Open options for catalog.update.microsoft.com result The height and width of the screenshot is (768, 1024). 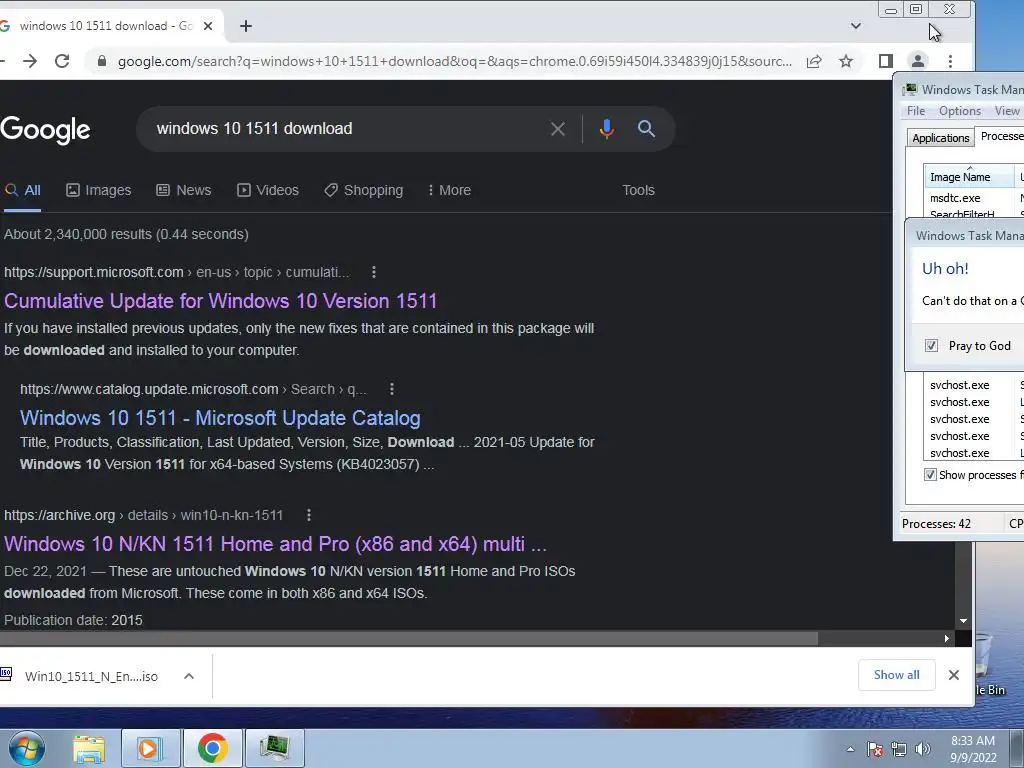click(x=392, y=389)
